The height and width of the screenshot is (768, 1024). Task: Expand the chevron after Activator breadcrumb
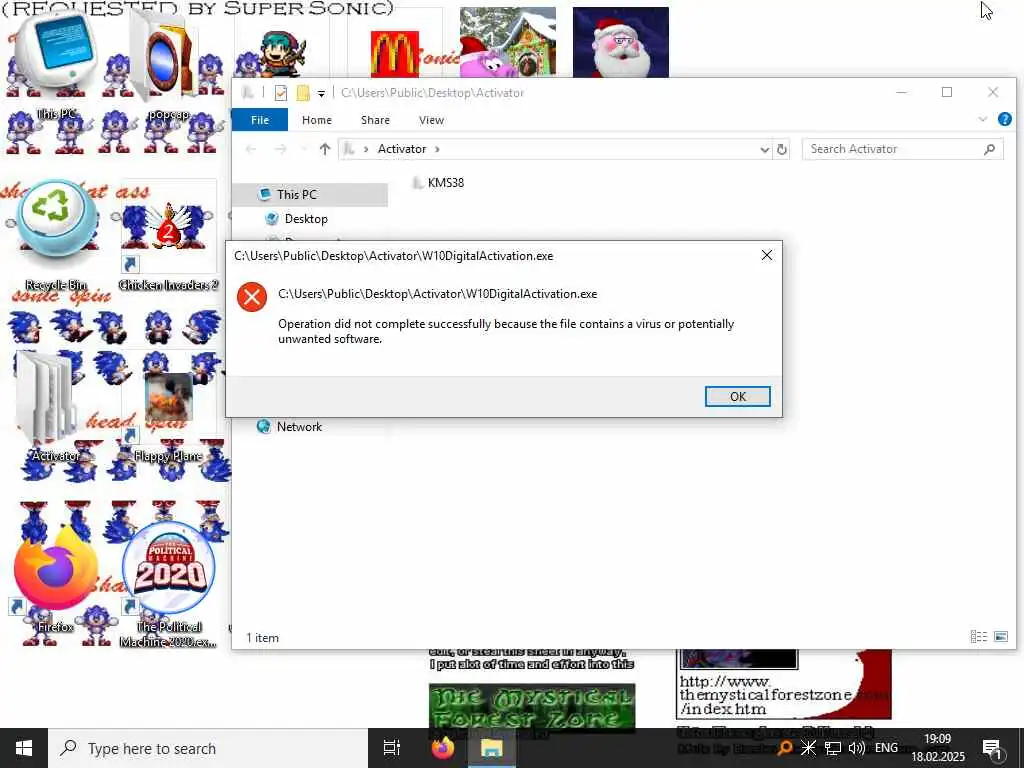coord(437,150)
